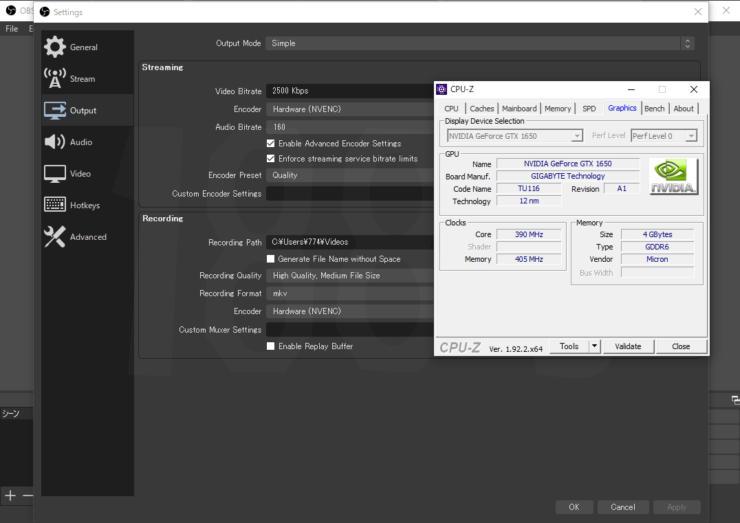Click the 4 GBytes memory size value
The width and height of the screenshot is (740, 523).
(x=657, y=234)
